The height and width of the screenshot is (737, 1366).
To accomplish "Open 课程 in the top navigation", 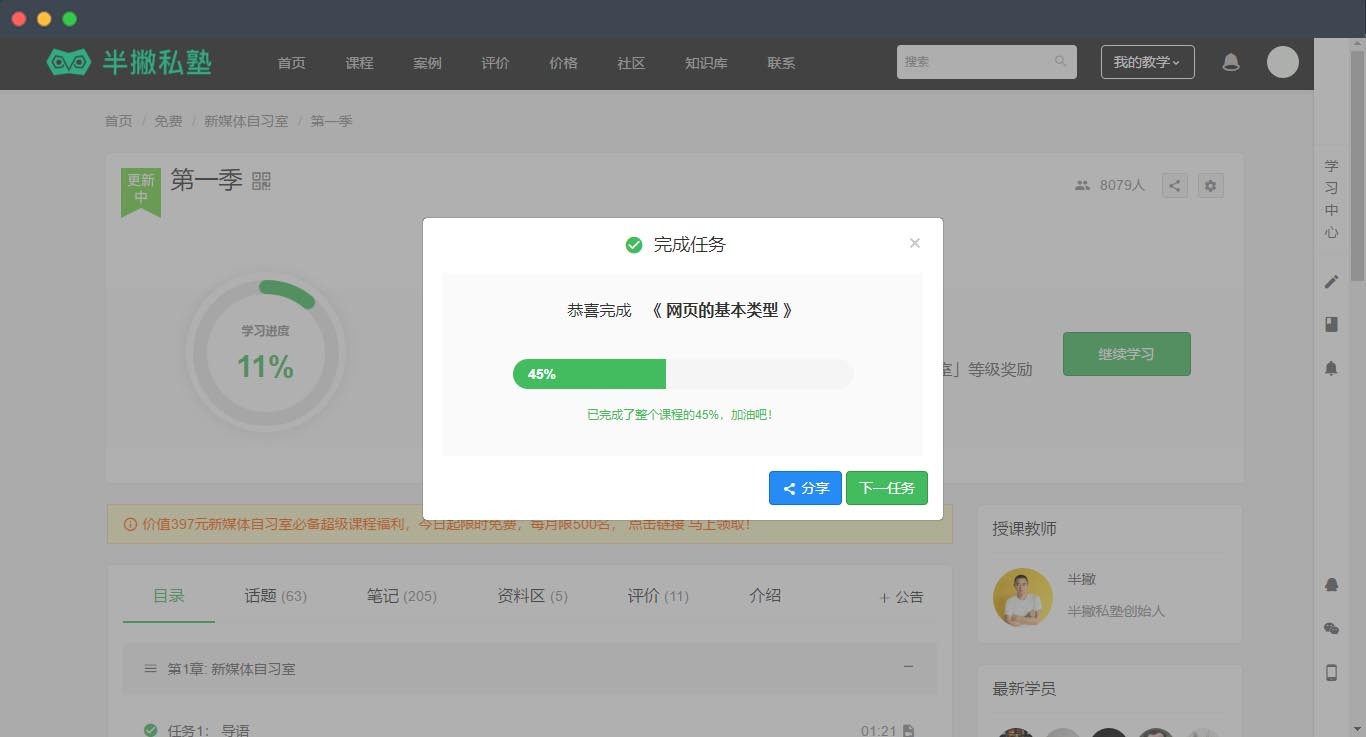I will (x=359, y=63).
